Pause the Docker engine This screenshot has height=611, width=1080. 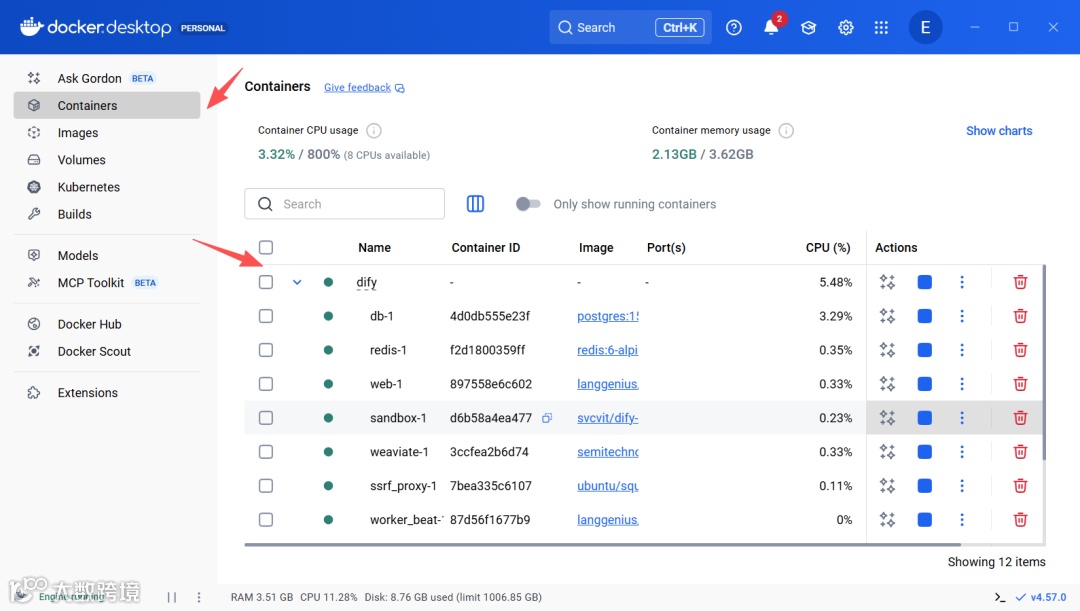[x=172, y=597]
